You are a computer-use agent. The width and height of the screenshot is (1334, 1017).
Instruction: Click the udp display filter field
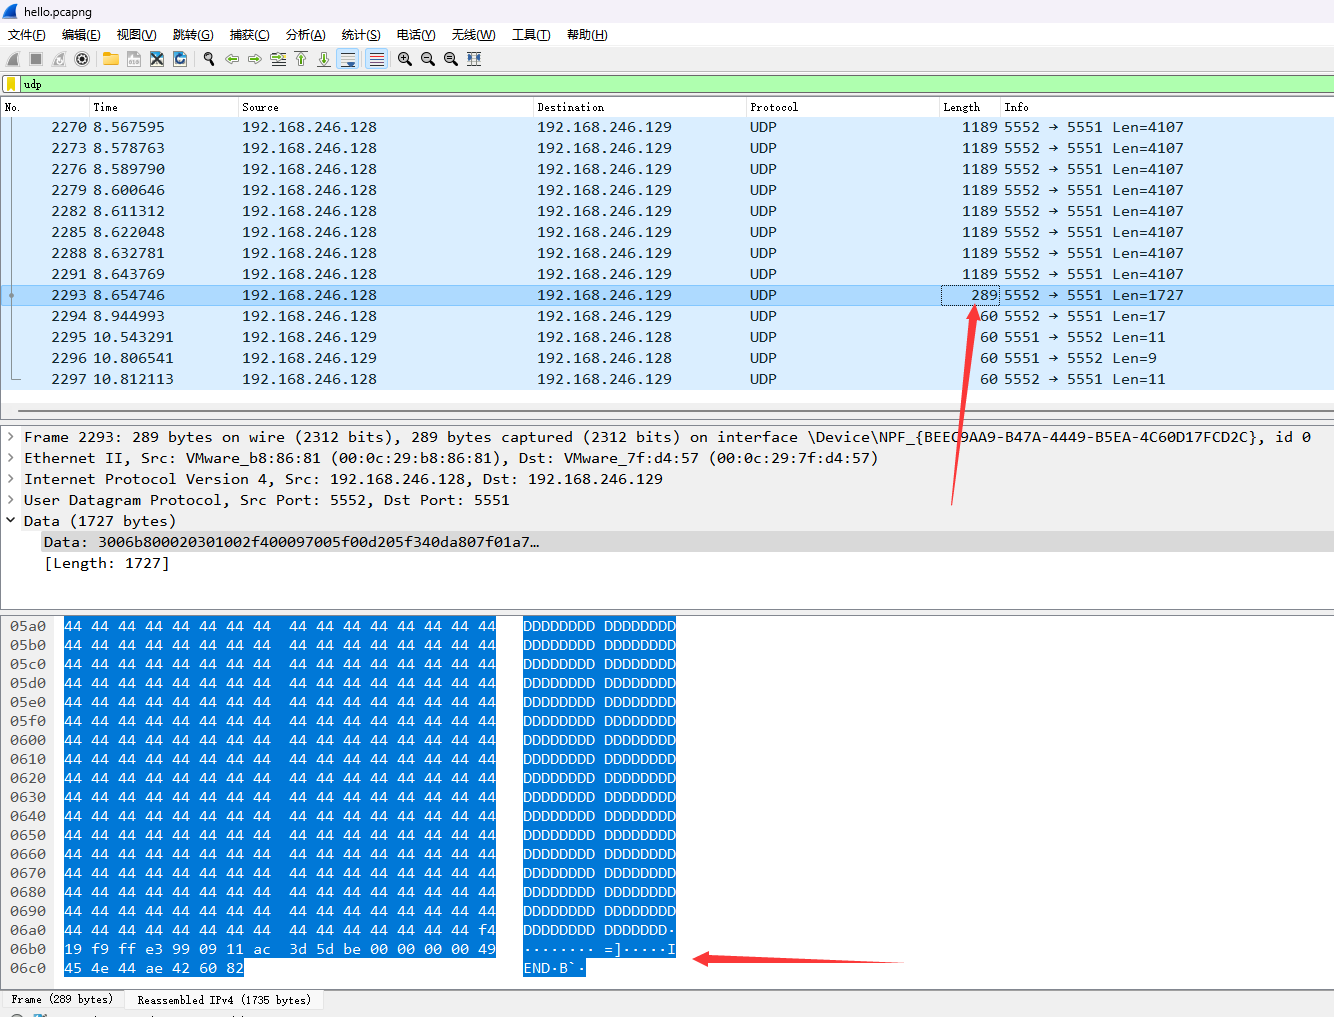click(676, 84)
